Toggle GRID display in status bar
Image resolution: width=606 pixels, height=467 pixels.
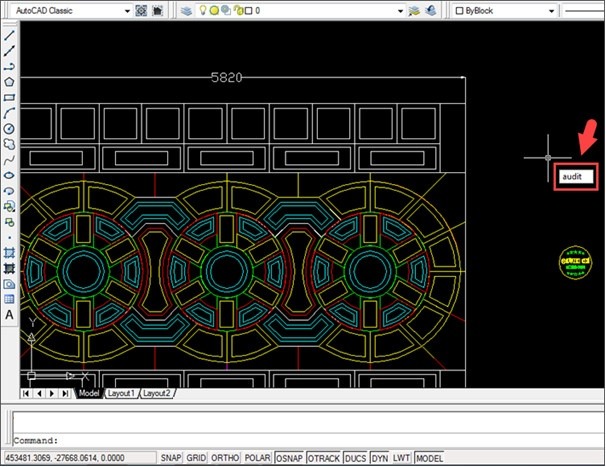196,458
